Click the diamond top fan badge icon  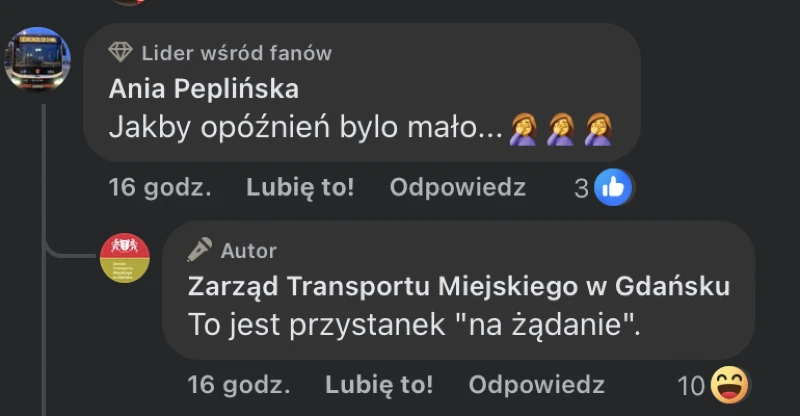[x=120, y=52]
